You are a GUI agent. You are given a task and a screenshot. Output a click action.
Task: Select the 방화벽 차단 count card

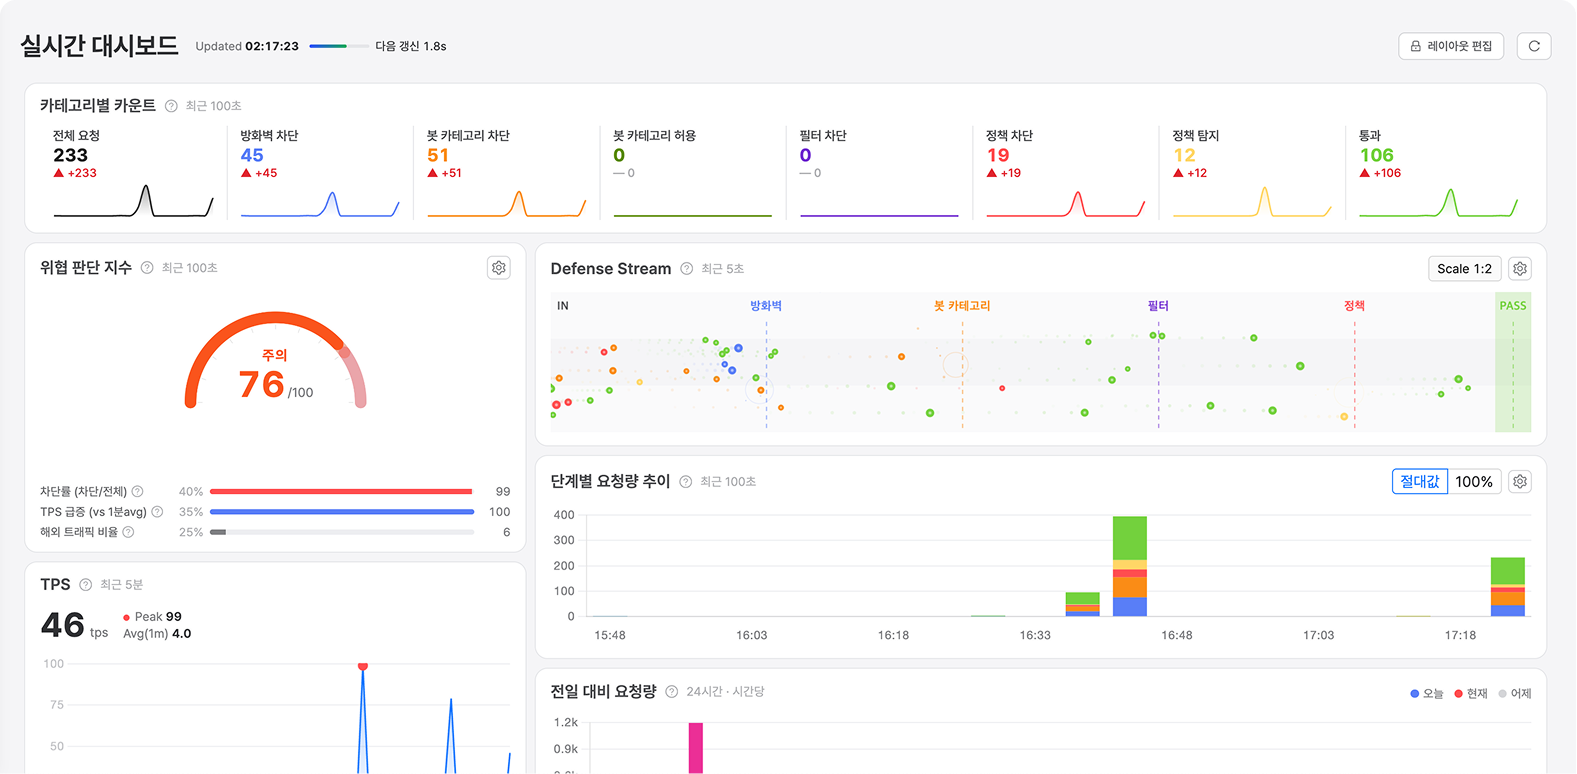(x=320, y=172)
